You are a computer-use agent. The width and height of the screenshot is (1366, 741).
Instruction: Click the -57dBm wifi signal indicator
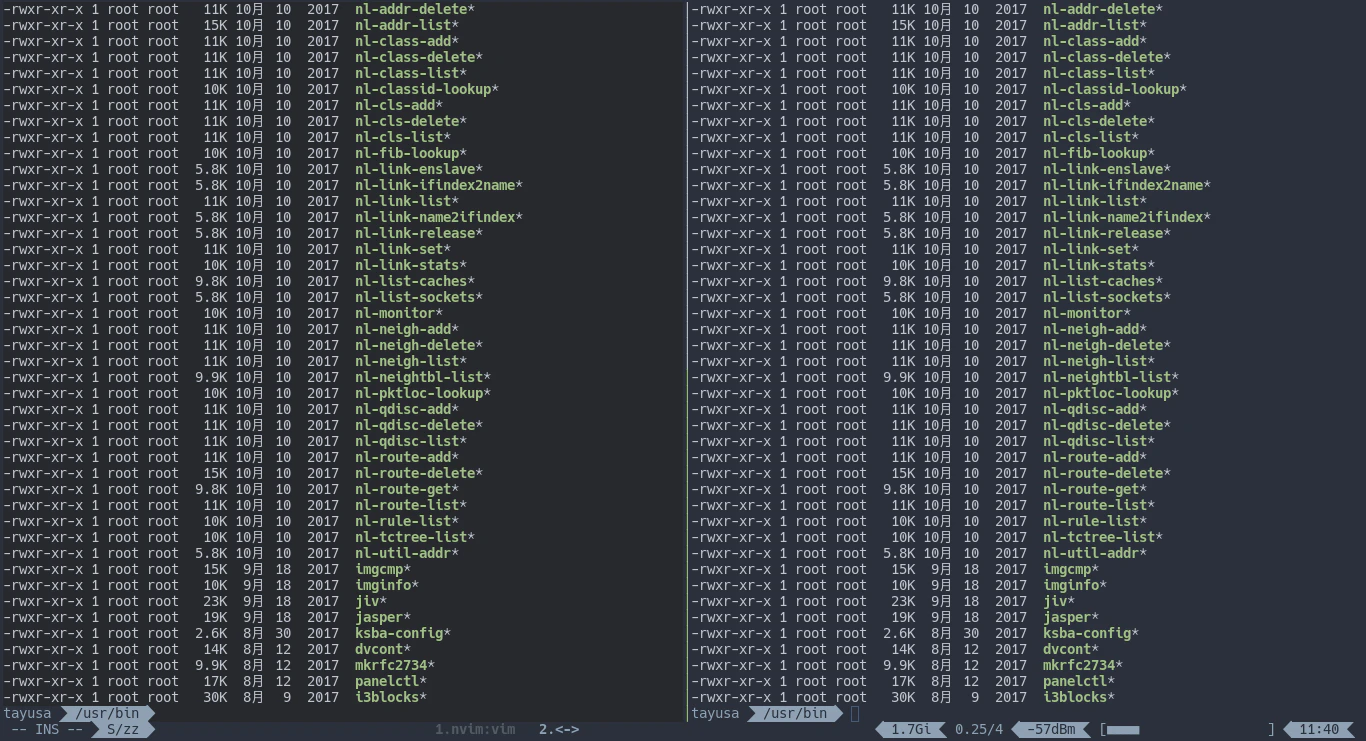[x=1050, y=729]
